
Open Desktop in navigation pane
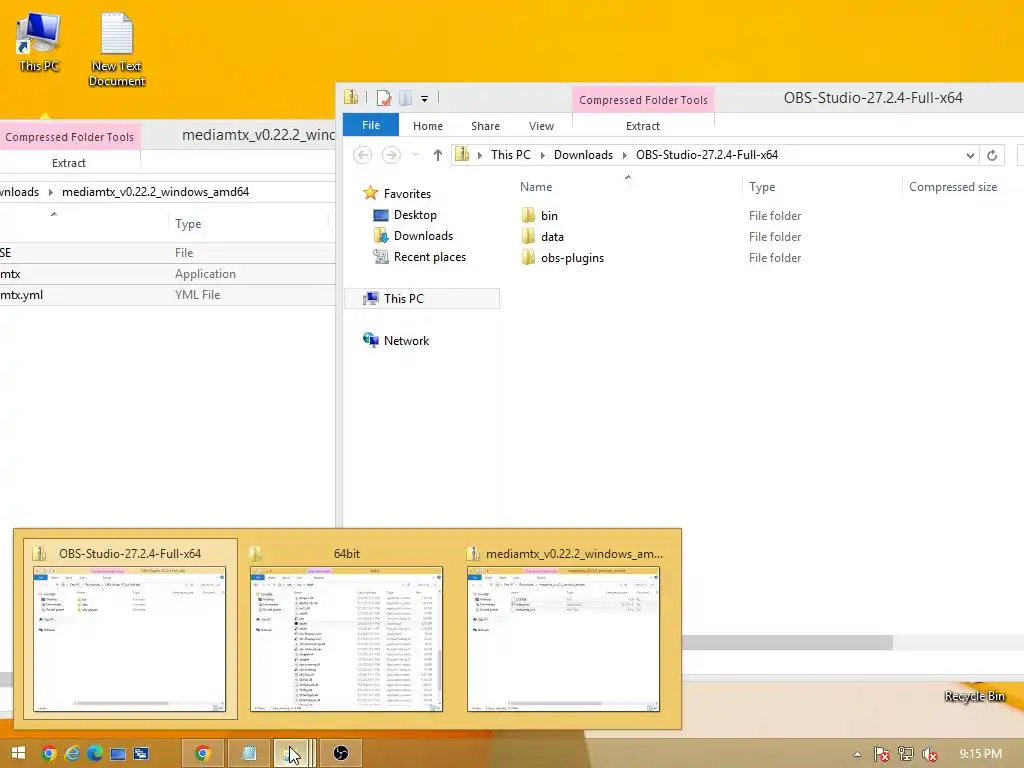click(415, 215)
